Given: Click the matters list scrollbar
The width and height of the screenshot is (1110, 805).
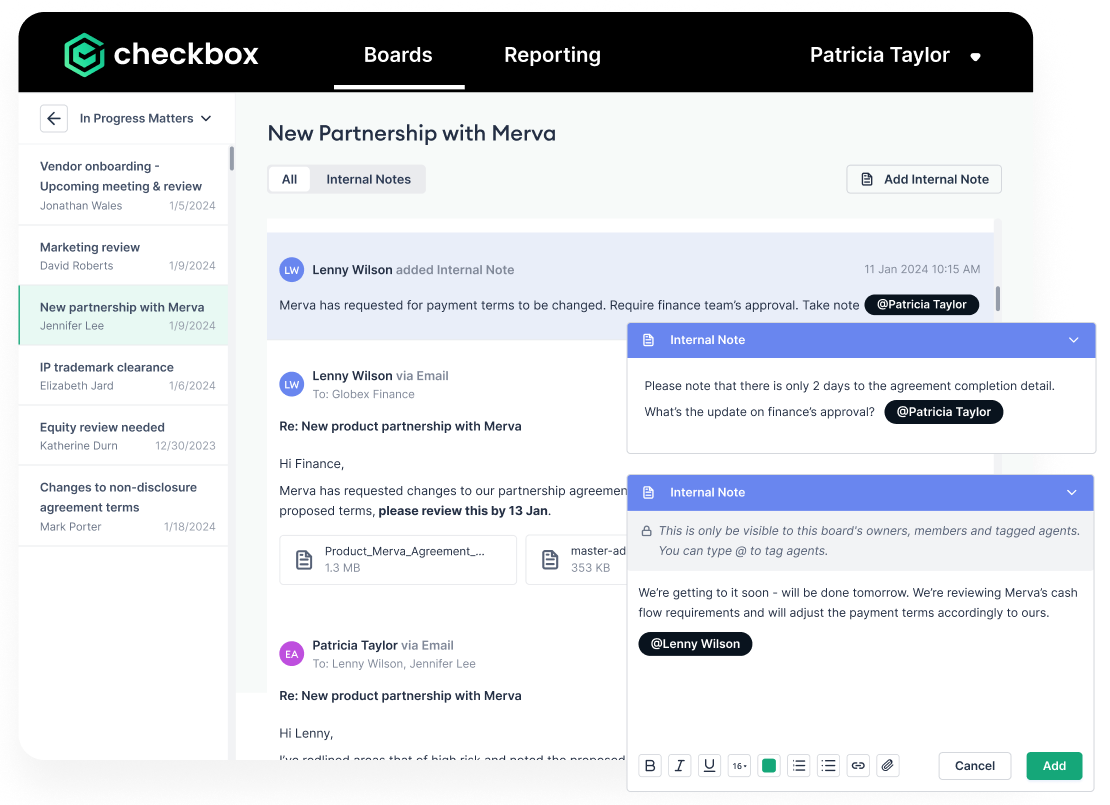Looking at the screenshot, I should click(231, 159).
